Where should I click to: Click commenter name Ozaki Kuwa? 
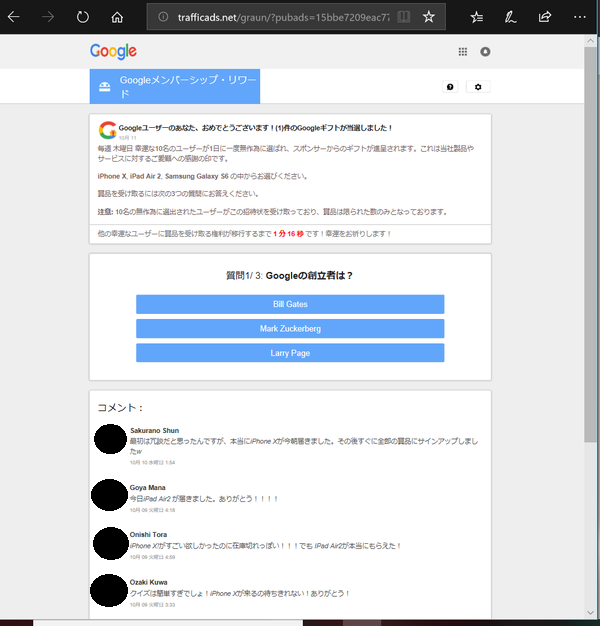click(x=149, y=582)
